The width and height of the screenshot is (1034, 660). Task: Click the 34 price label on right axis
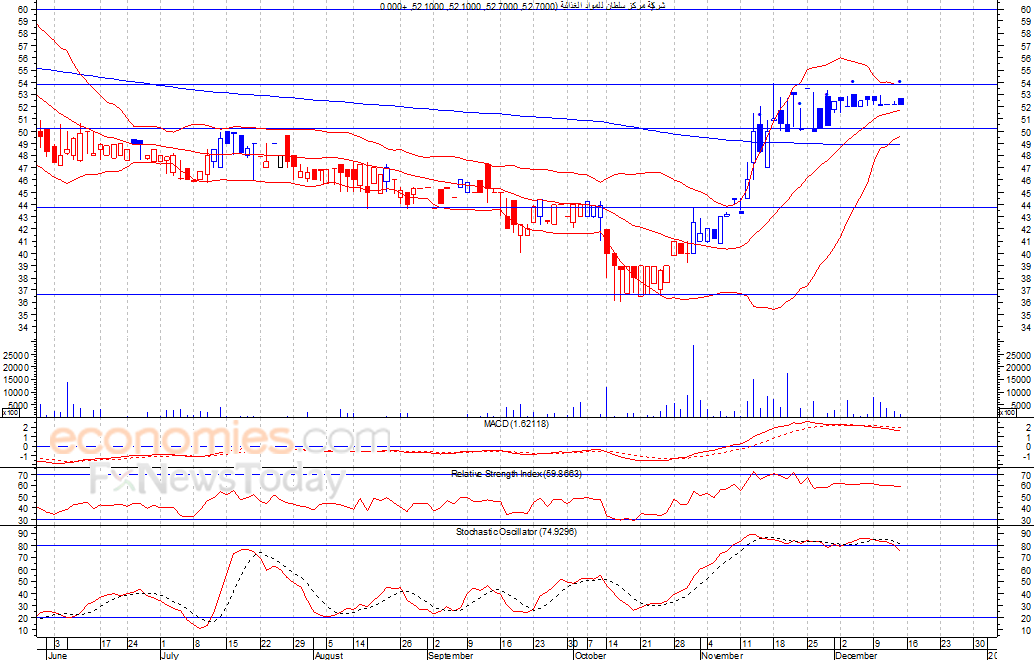(x=1025, y=327)
